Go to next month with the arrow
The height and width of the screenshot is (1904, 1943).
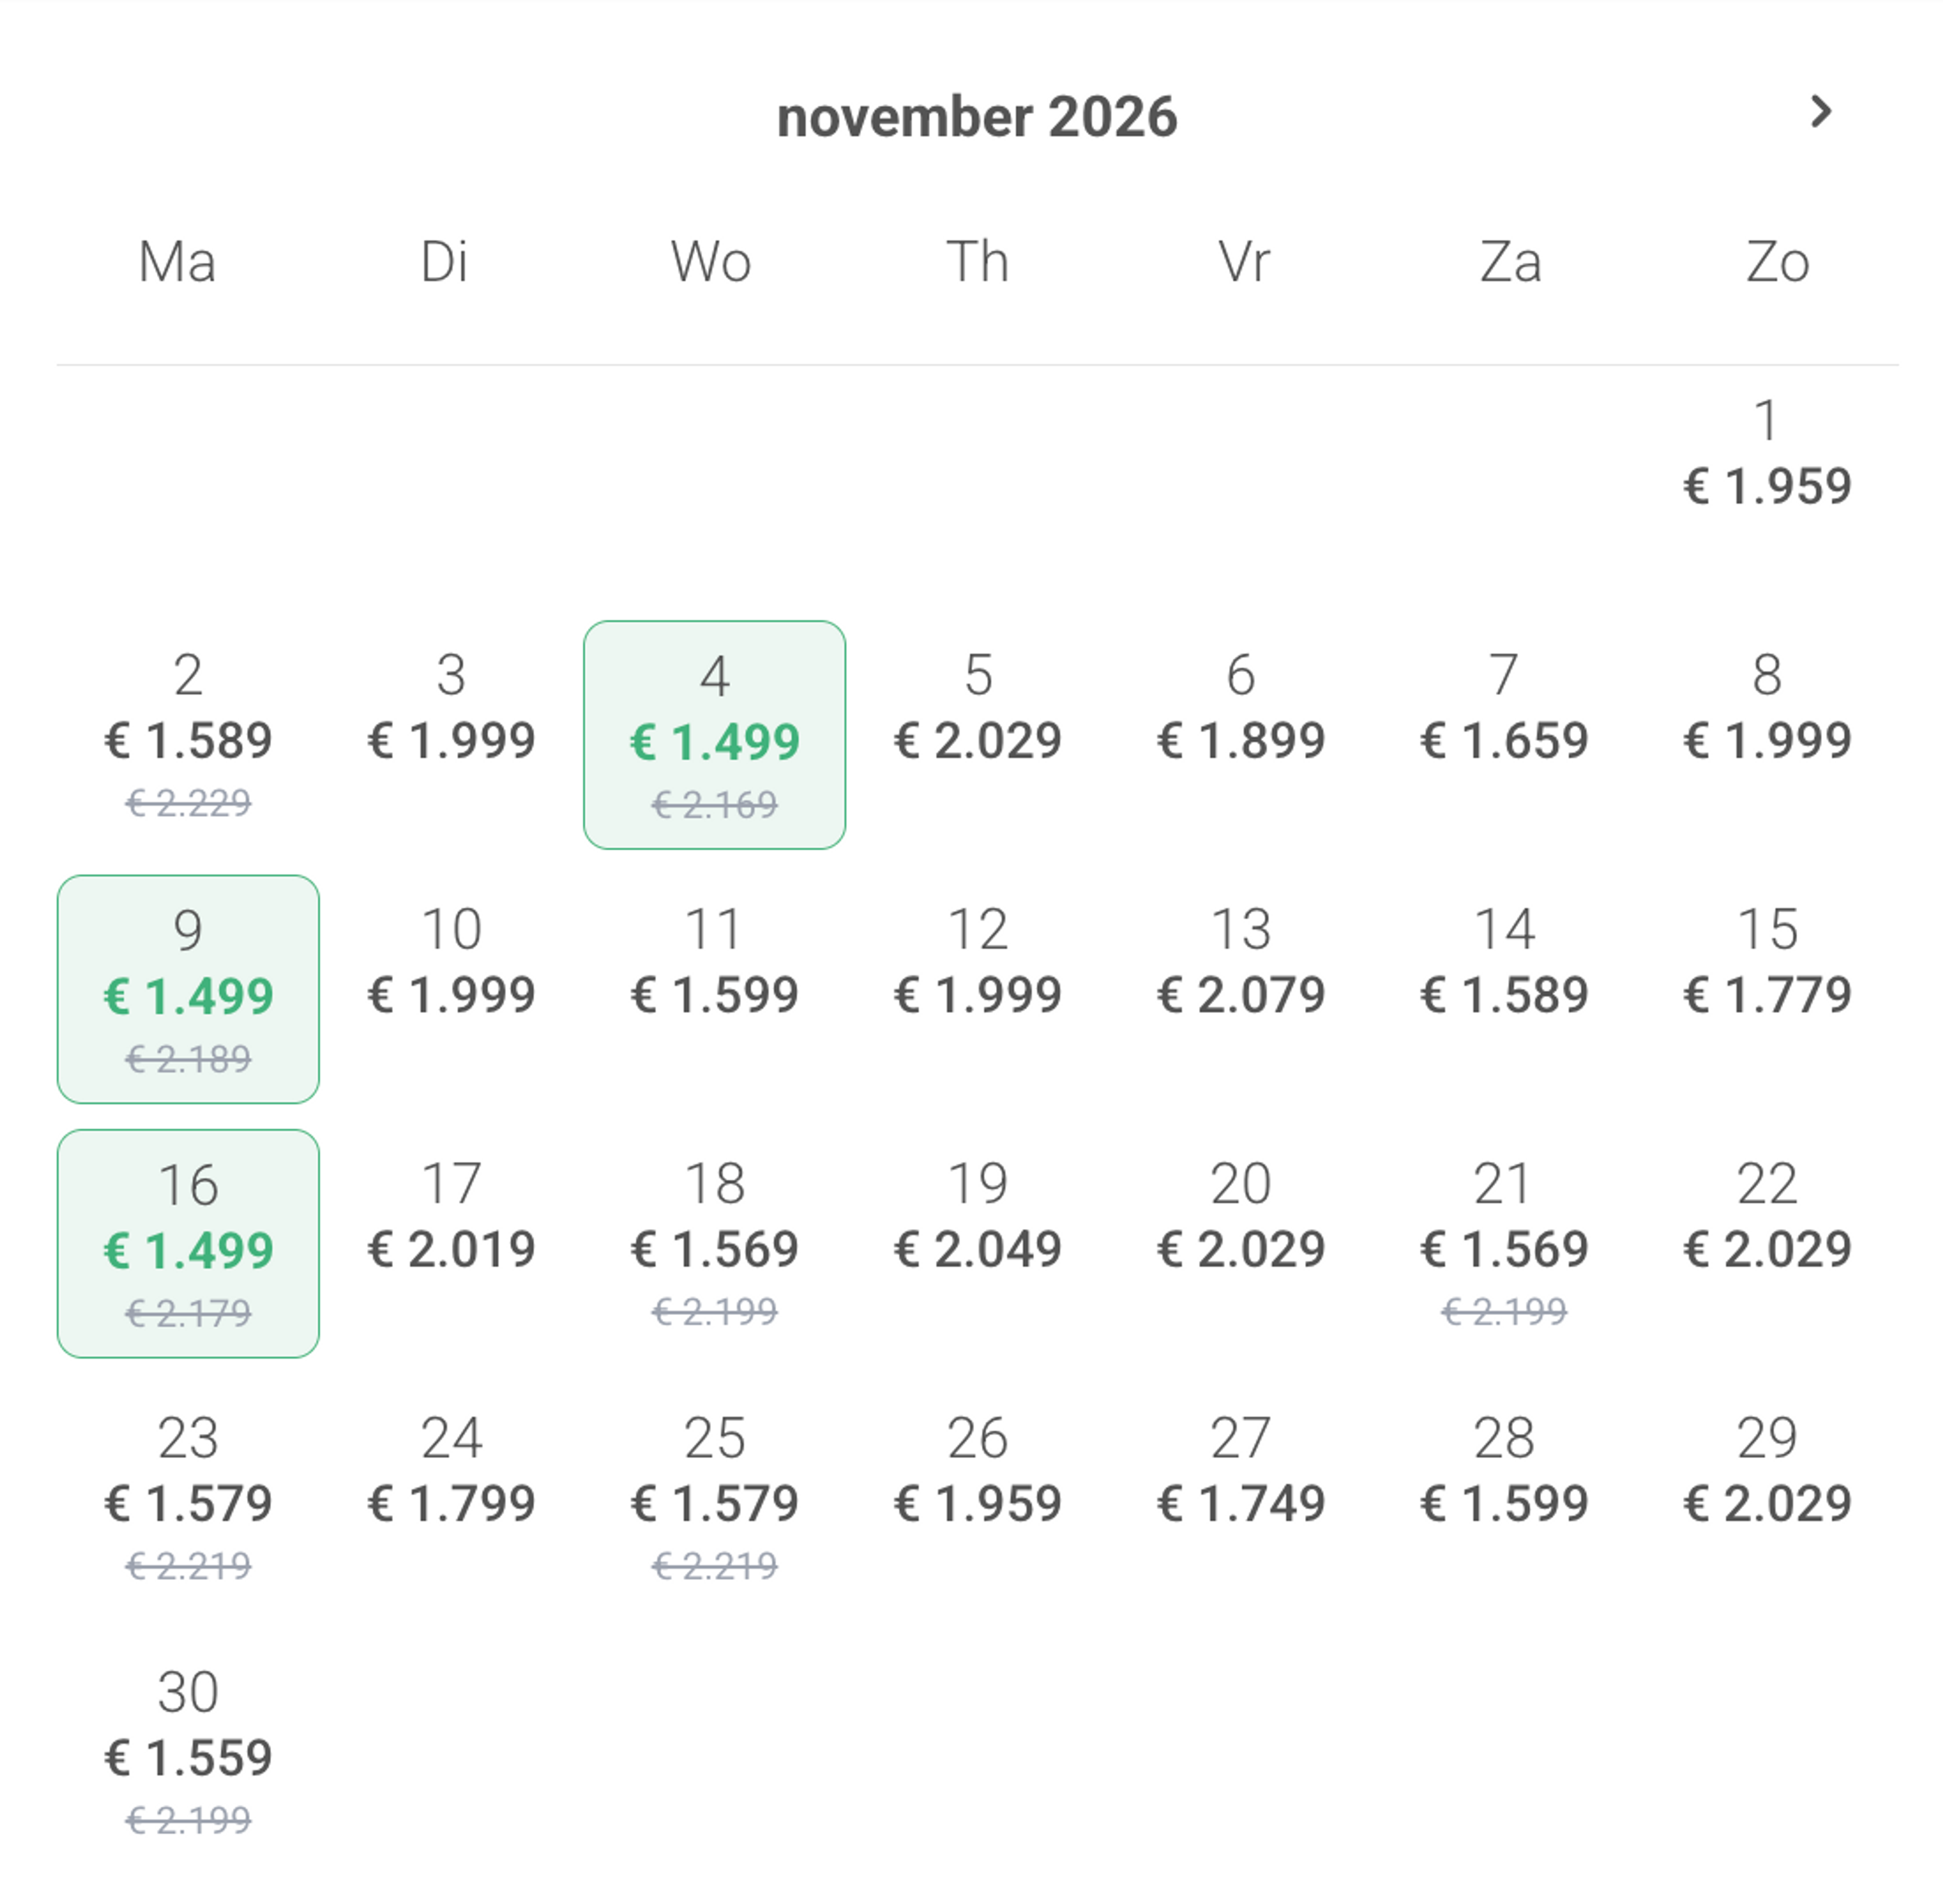pyautogui.click(x=1820, y=112)
